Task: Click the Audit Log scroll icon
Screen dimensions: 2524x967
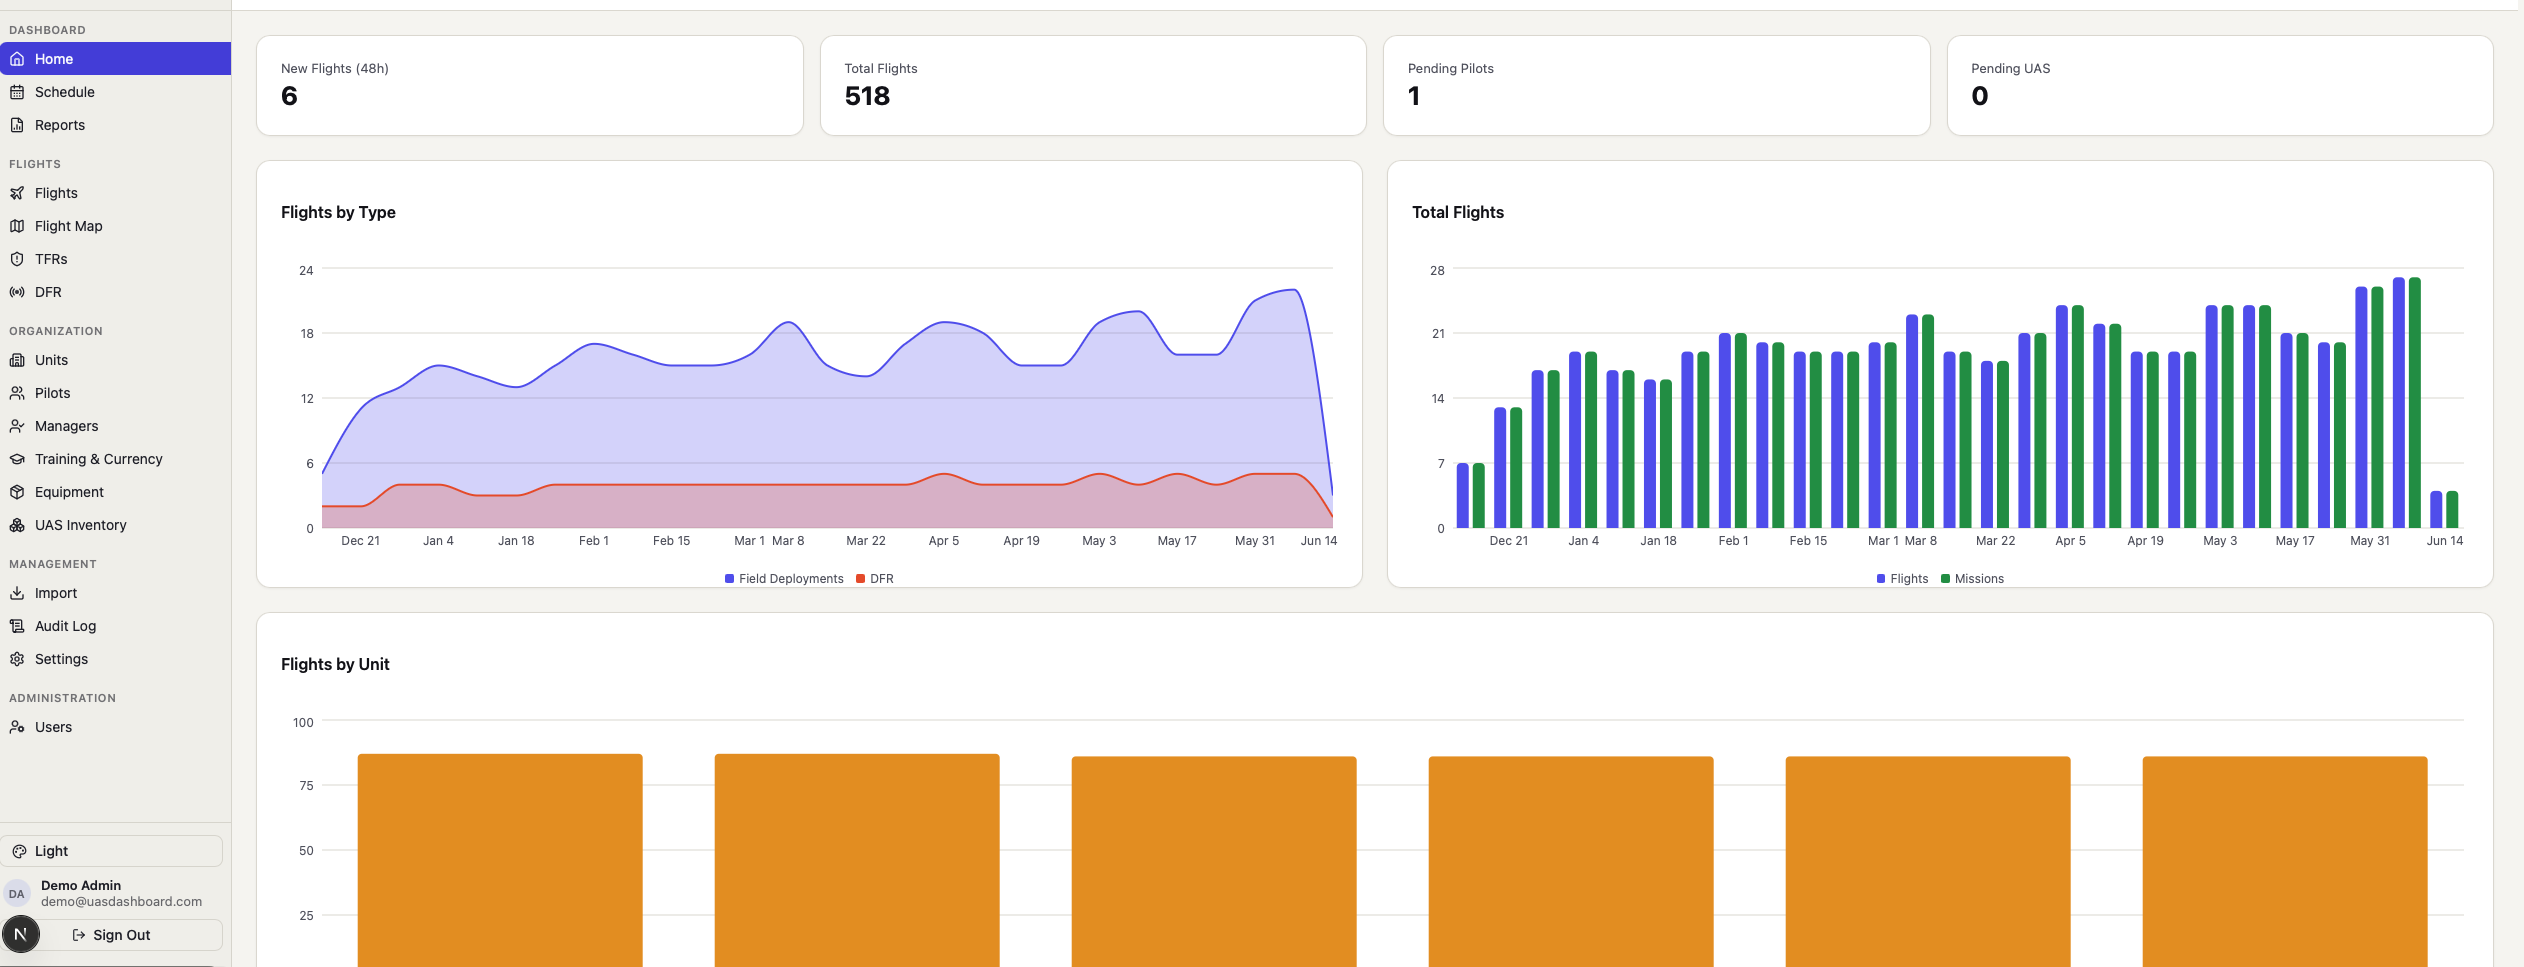Action: click(17, 626)
